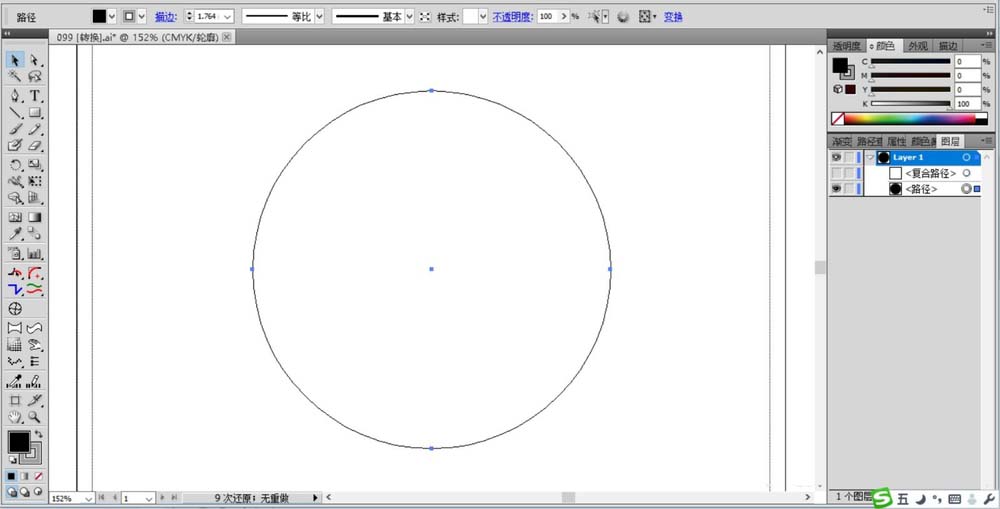The image size is (1000, 509).
Task: Click the K value field showing 100
Action: pos(967,103)
